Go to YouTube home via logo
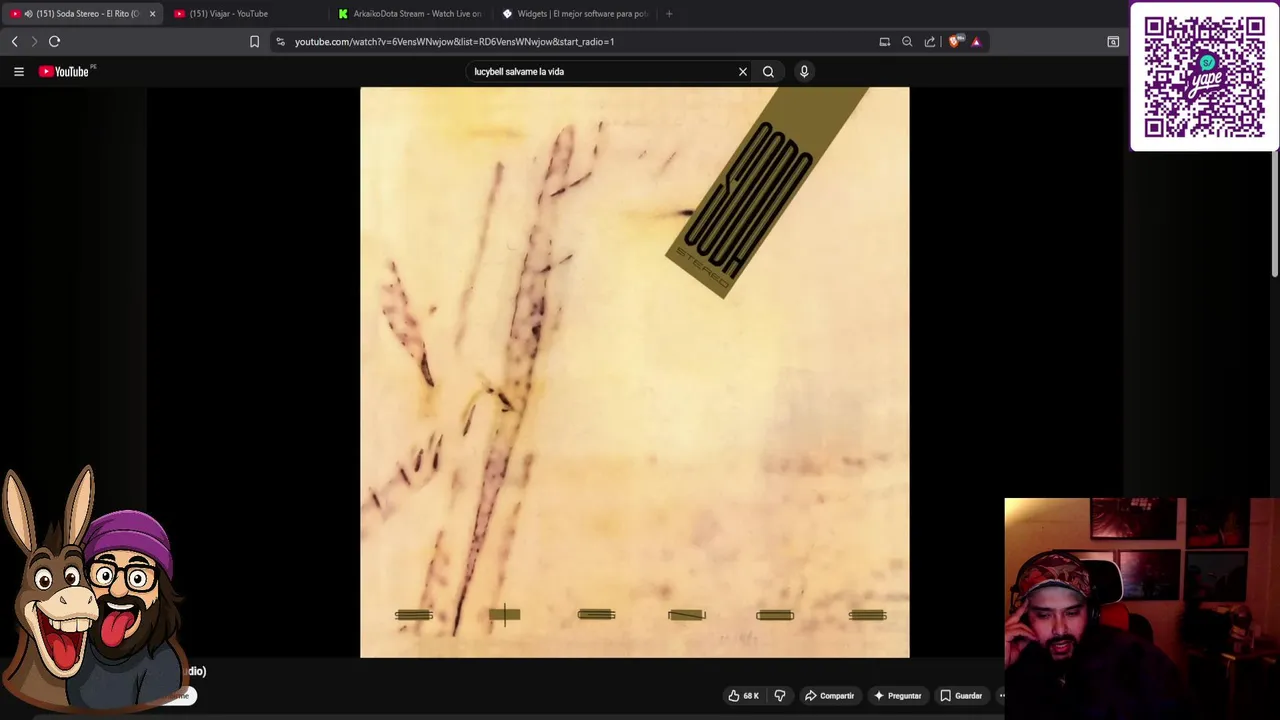The image size is (1280, 720). coord(66,71)
